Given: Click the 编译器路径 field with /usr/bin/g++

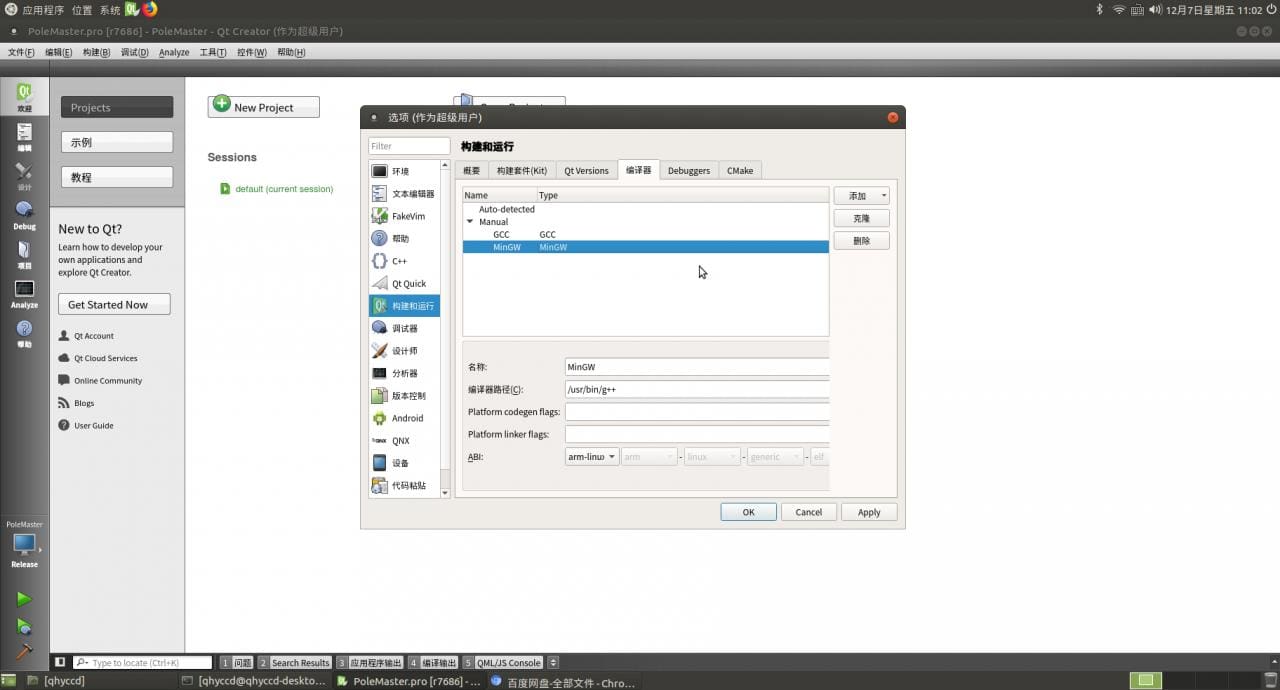Looking at the screenshot, I should 697,390.
